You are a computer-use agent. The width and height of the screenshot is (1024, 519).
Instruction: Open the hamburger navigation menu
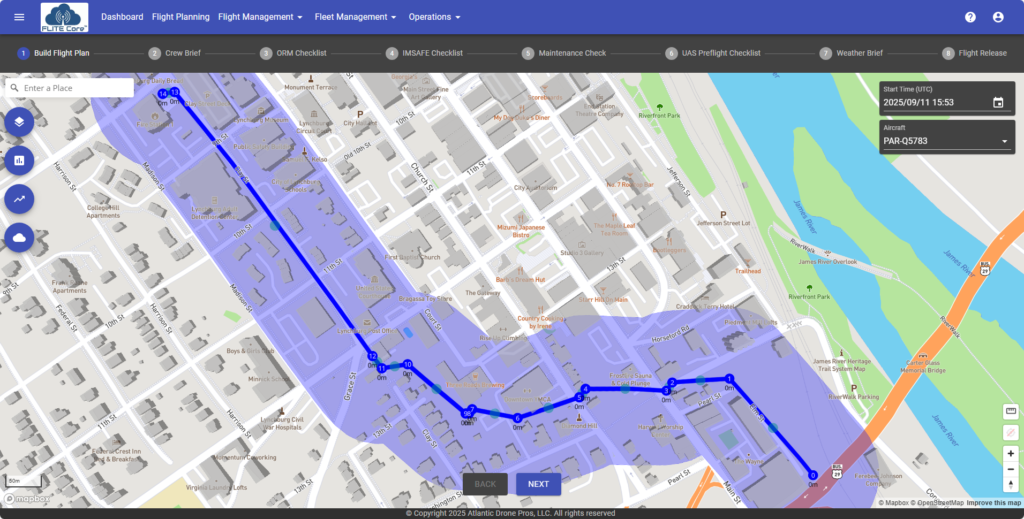coord(19,17)
